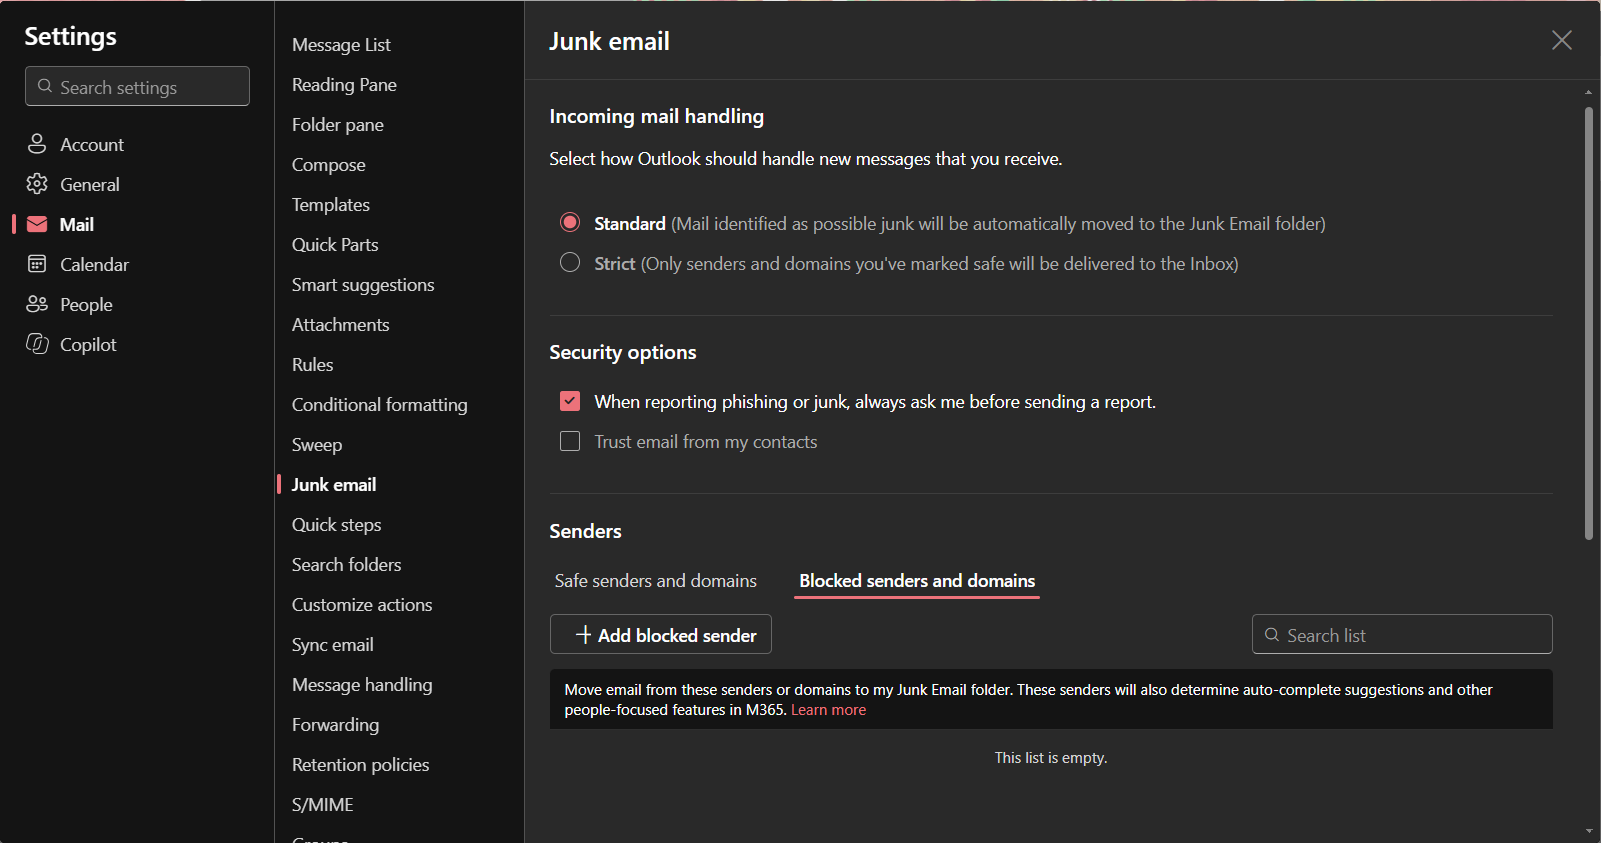1601x843 pixels.
Task: Go to Forwarding settings
Action: (x=335, y=725)
